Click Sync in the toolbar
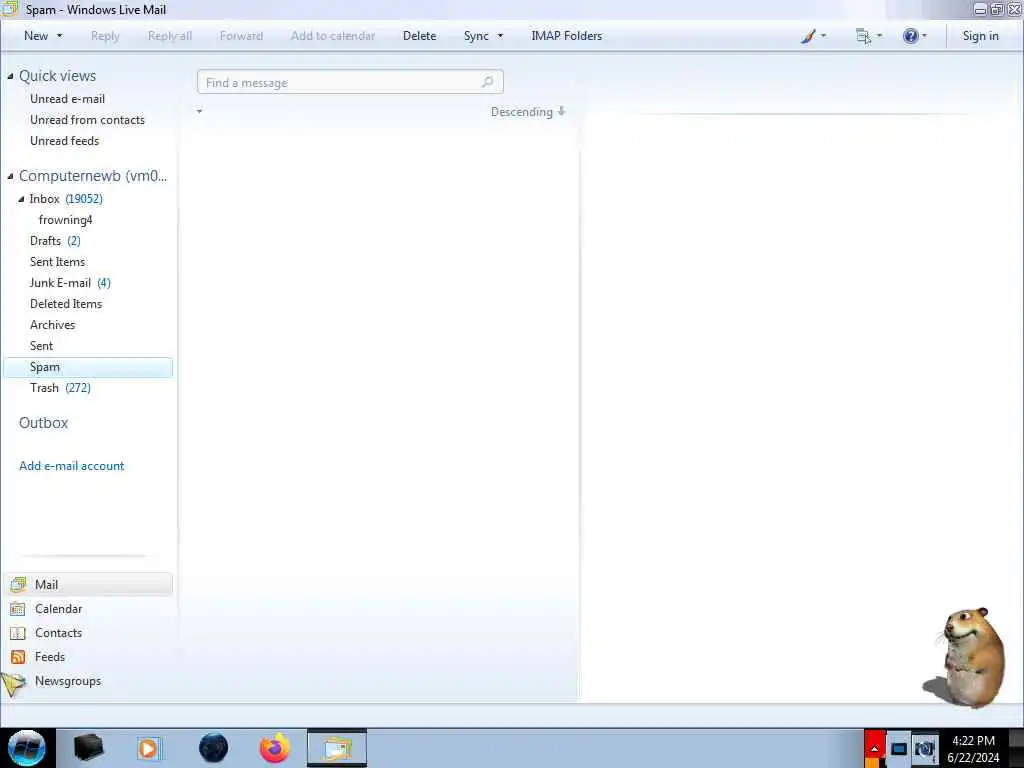The height and width of the screenshot is (768, 1024). [476, 36]
